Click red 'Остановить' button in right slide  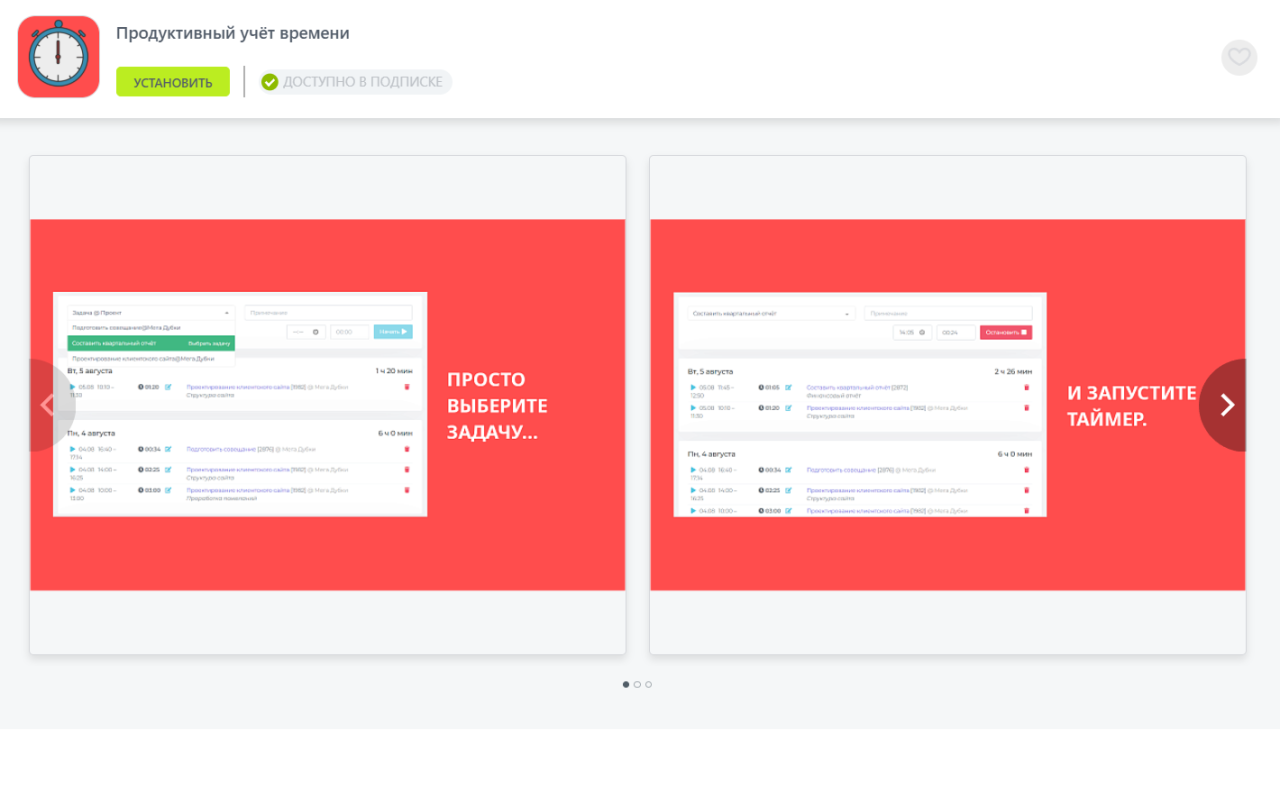[1006, 332]
